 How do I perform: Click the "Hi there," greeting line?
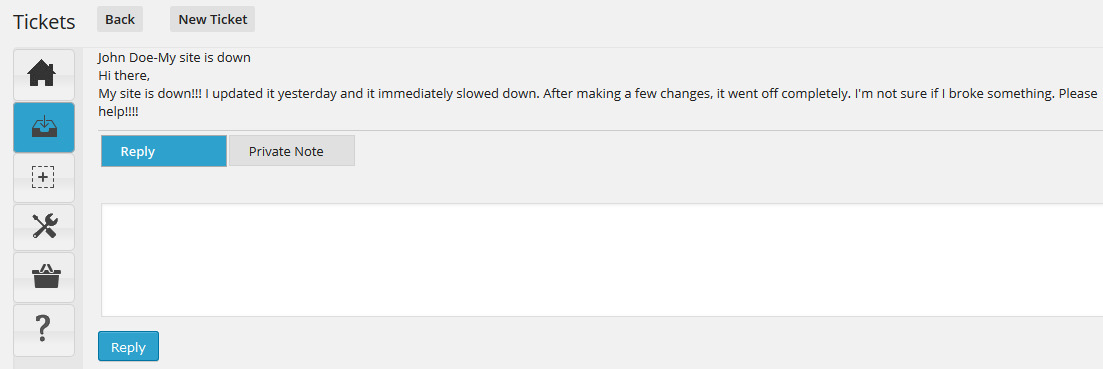coord(124,75)
